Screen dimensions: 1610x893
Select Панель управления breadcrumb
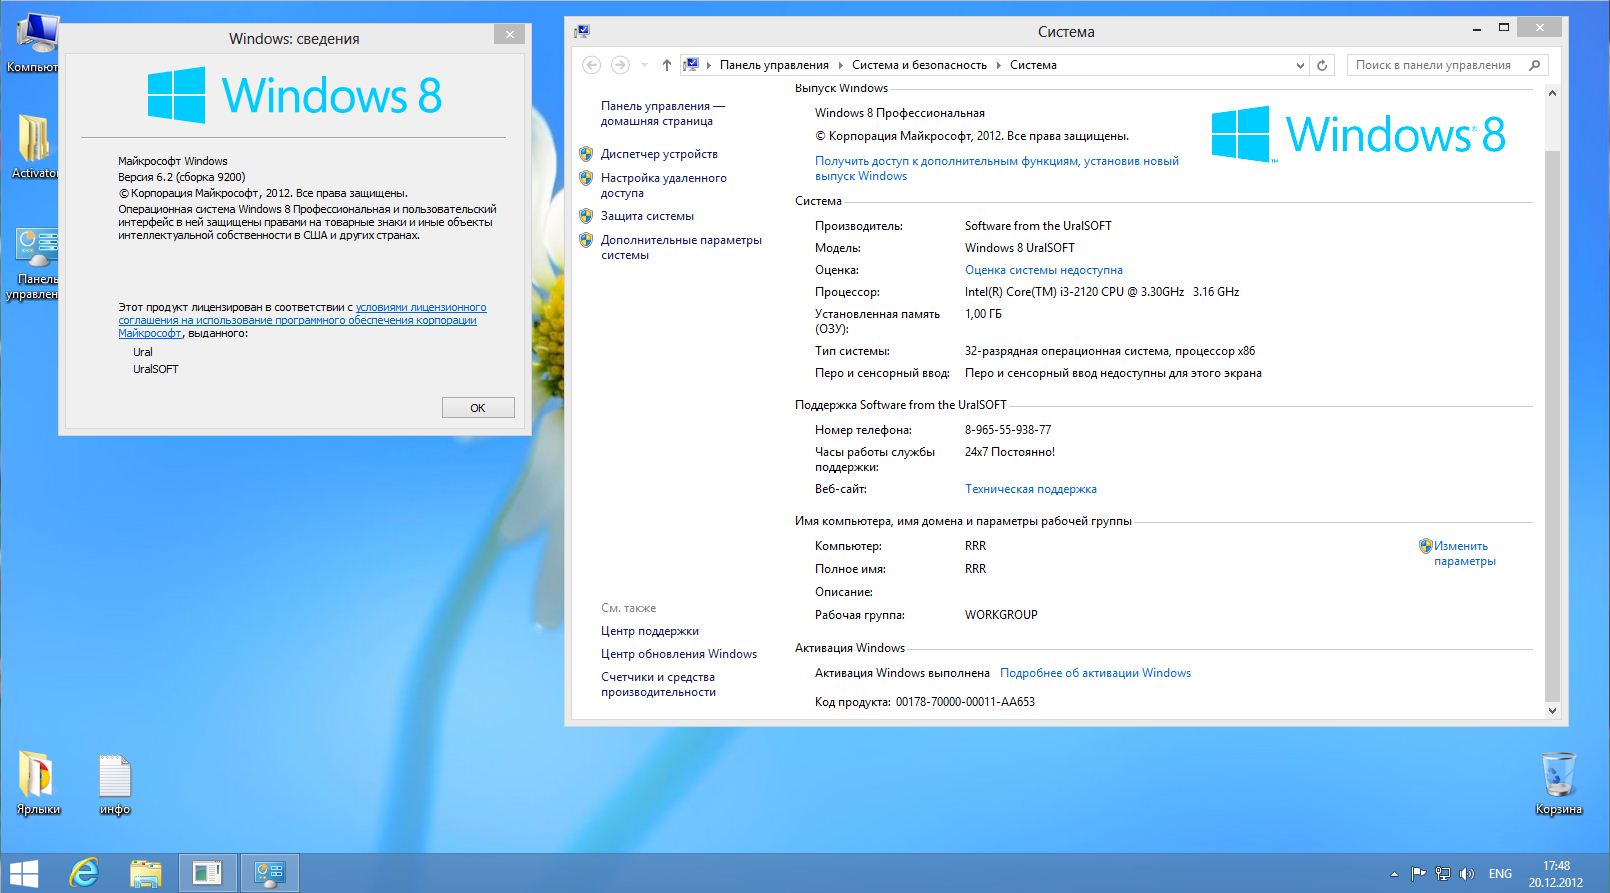tap(774, 65)
